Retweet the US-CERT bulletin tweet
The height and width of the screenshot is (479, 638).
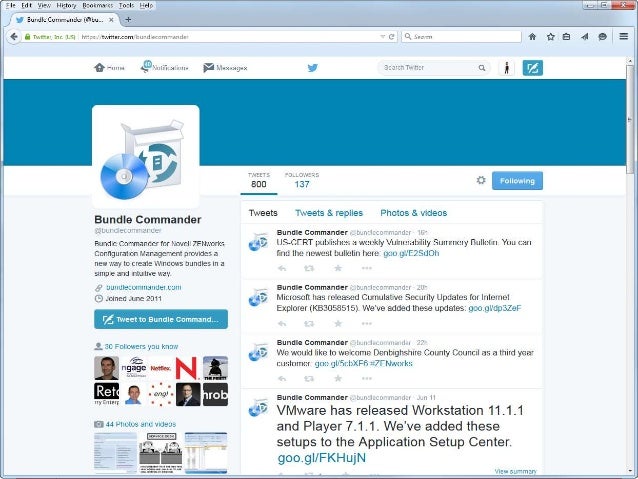pos(309,268)
